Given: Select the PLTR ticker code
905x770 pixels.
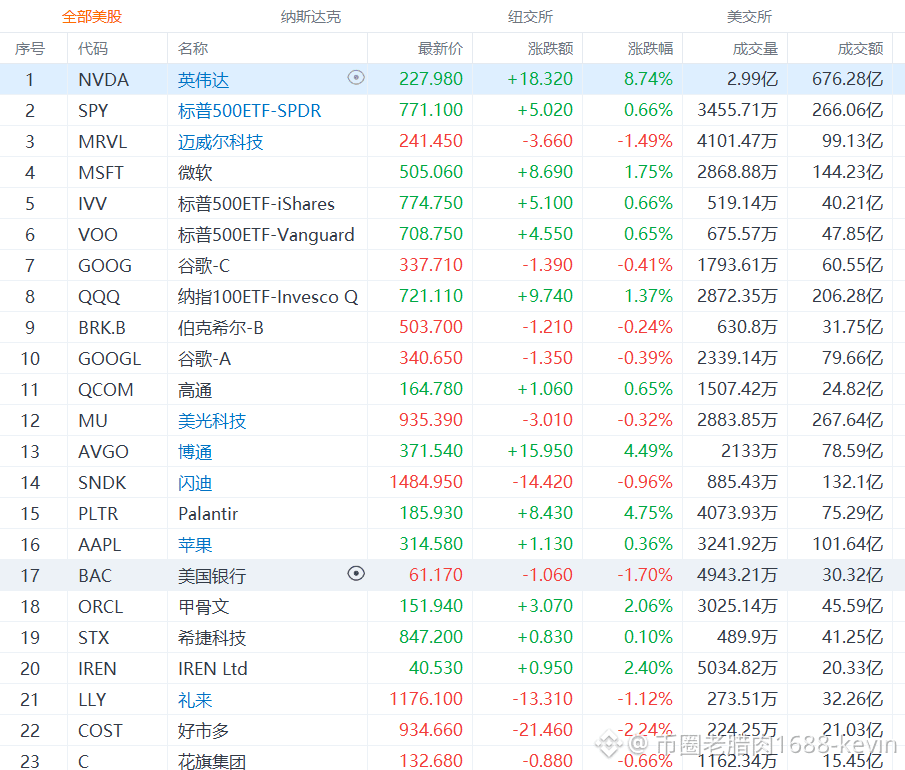Looking at the screenshot, I should 98,514.
